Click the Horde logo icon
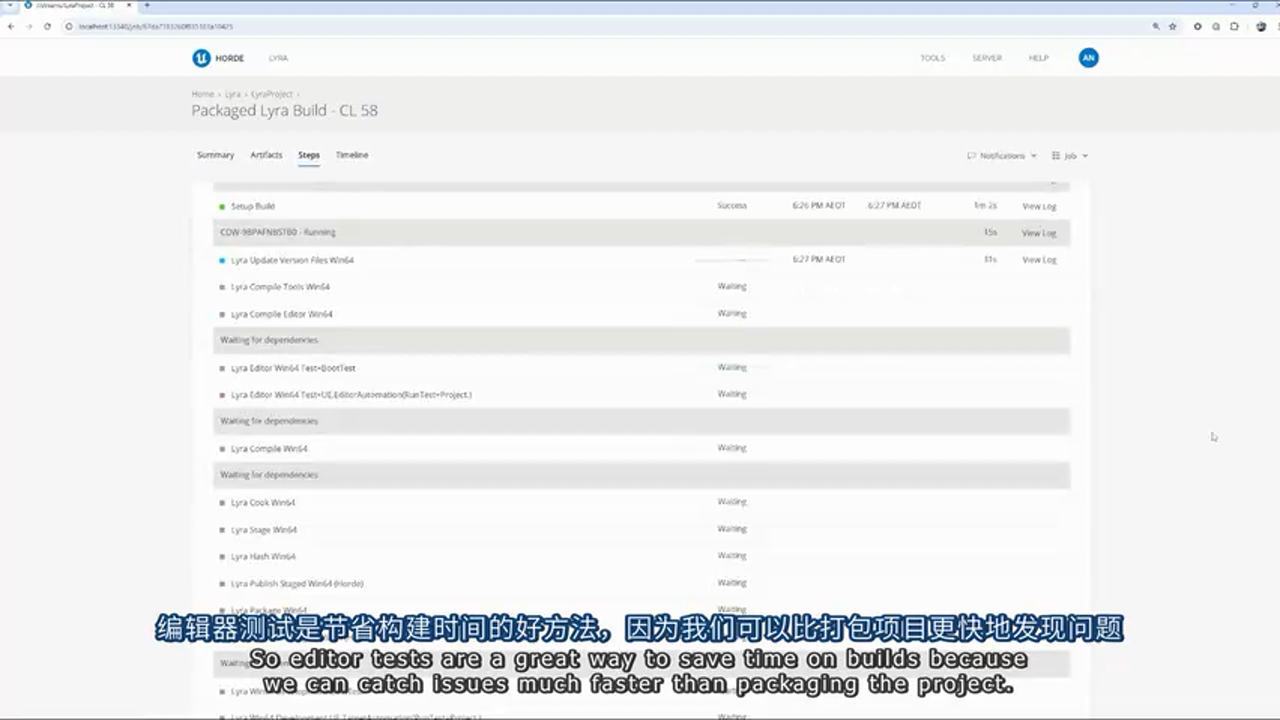The height and width of the screenshot is (720, 1280). pos(201,58)
